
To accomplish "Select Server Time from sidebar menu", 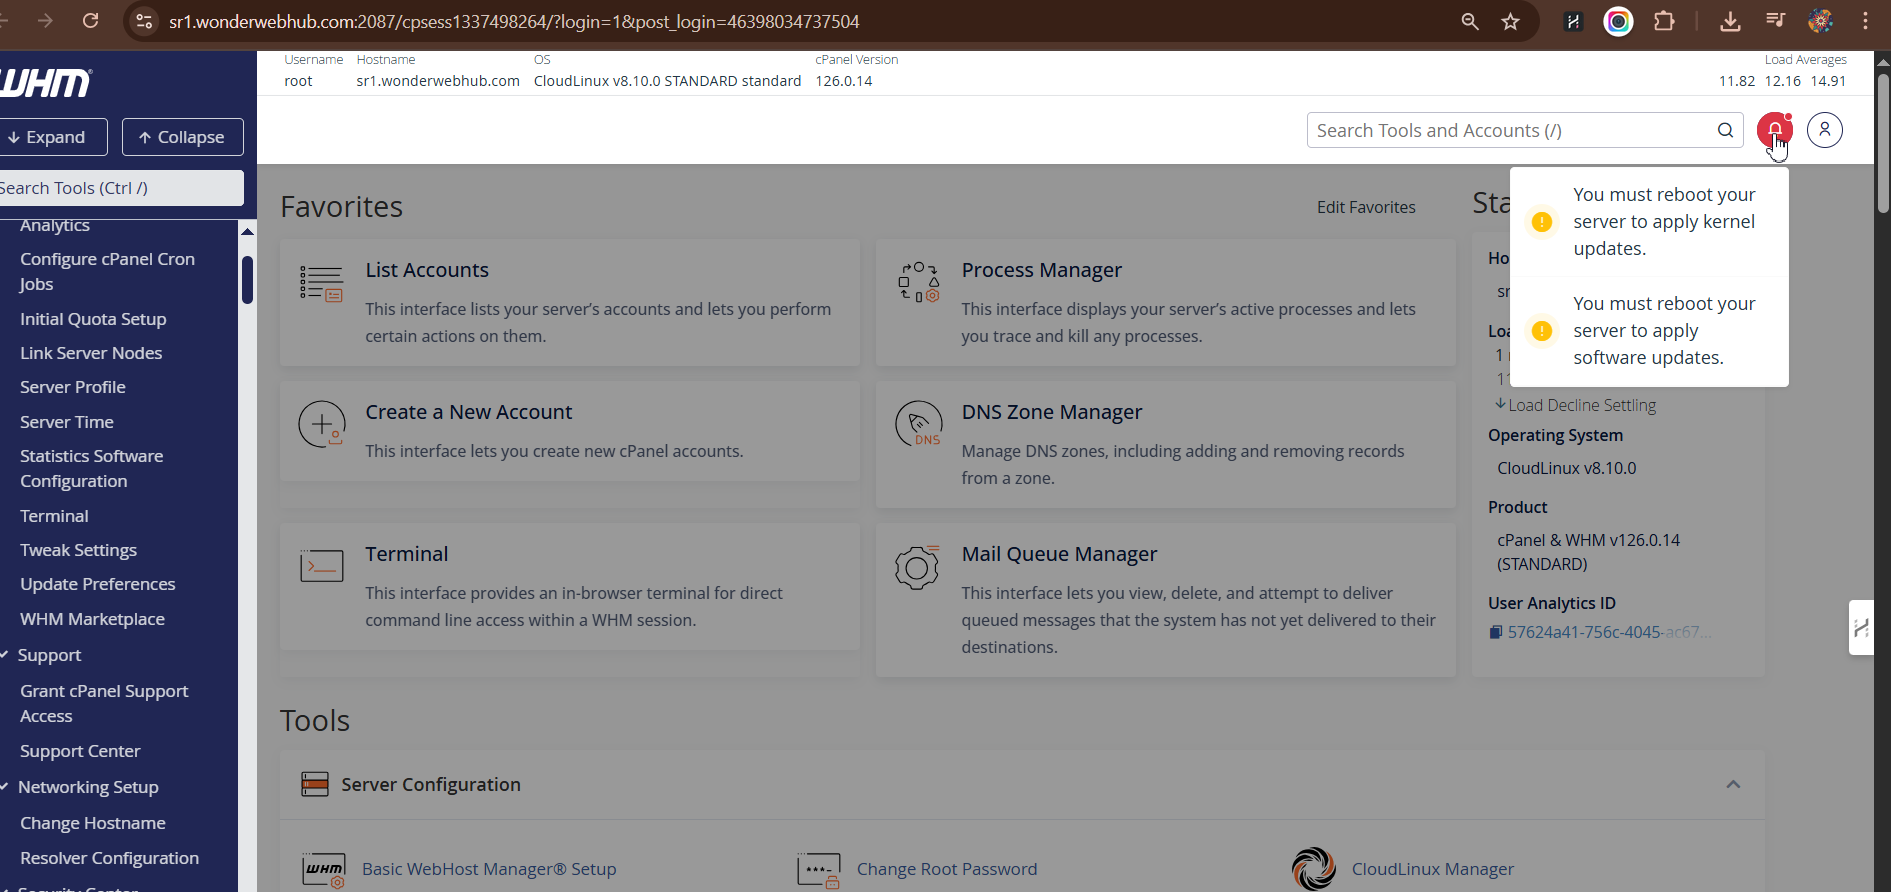I will coord(67,422).
